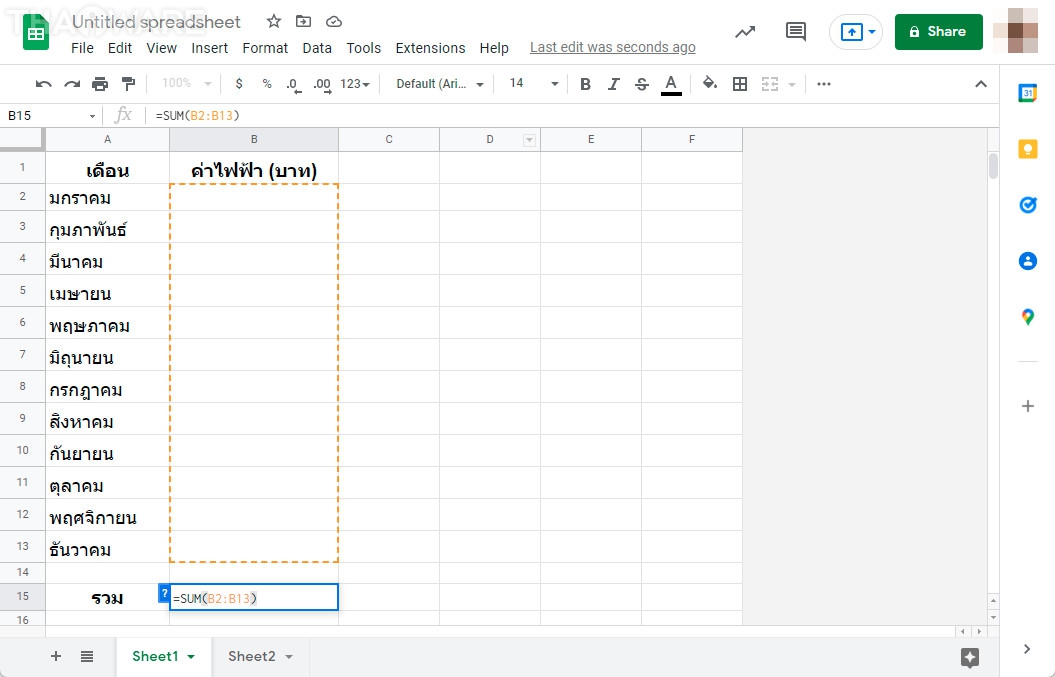Image resolution: width=1055 pixels, height=677 pixels.
Task: Open the borders tool
Action: (x=739, y=84)
